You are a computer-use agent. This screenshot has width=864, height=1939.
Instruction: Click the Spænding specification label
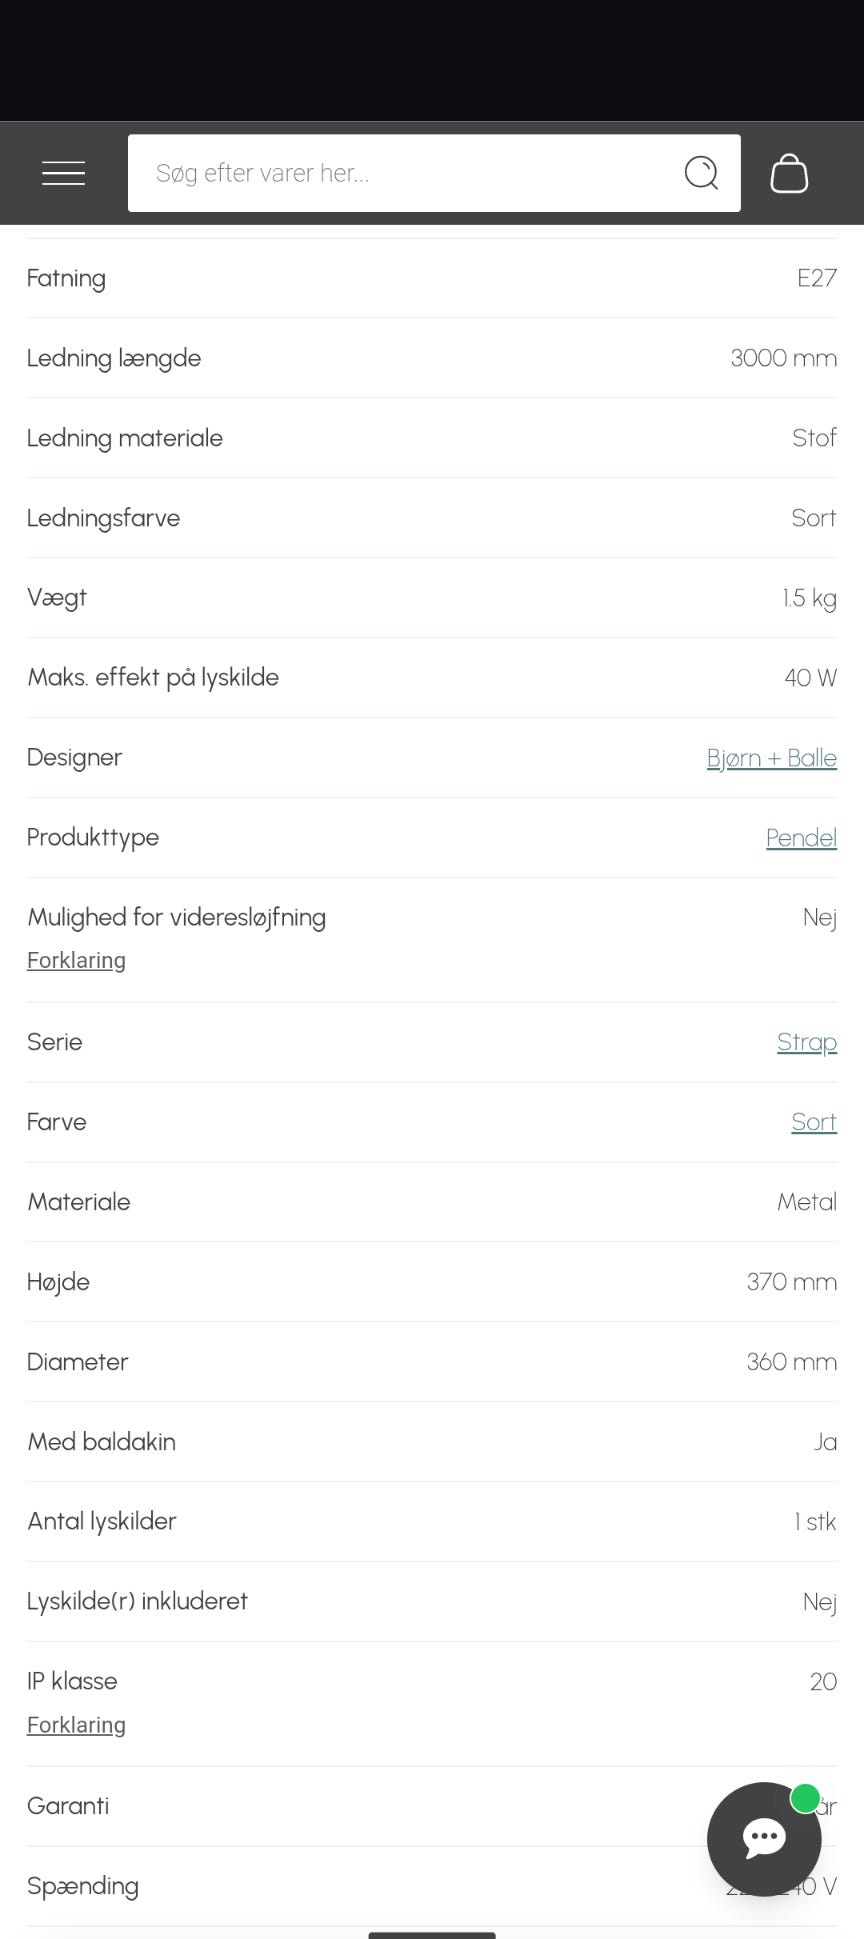click(x=83, y=1886)
